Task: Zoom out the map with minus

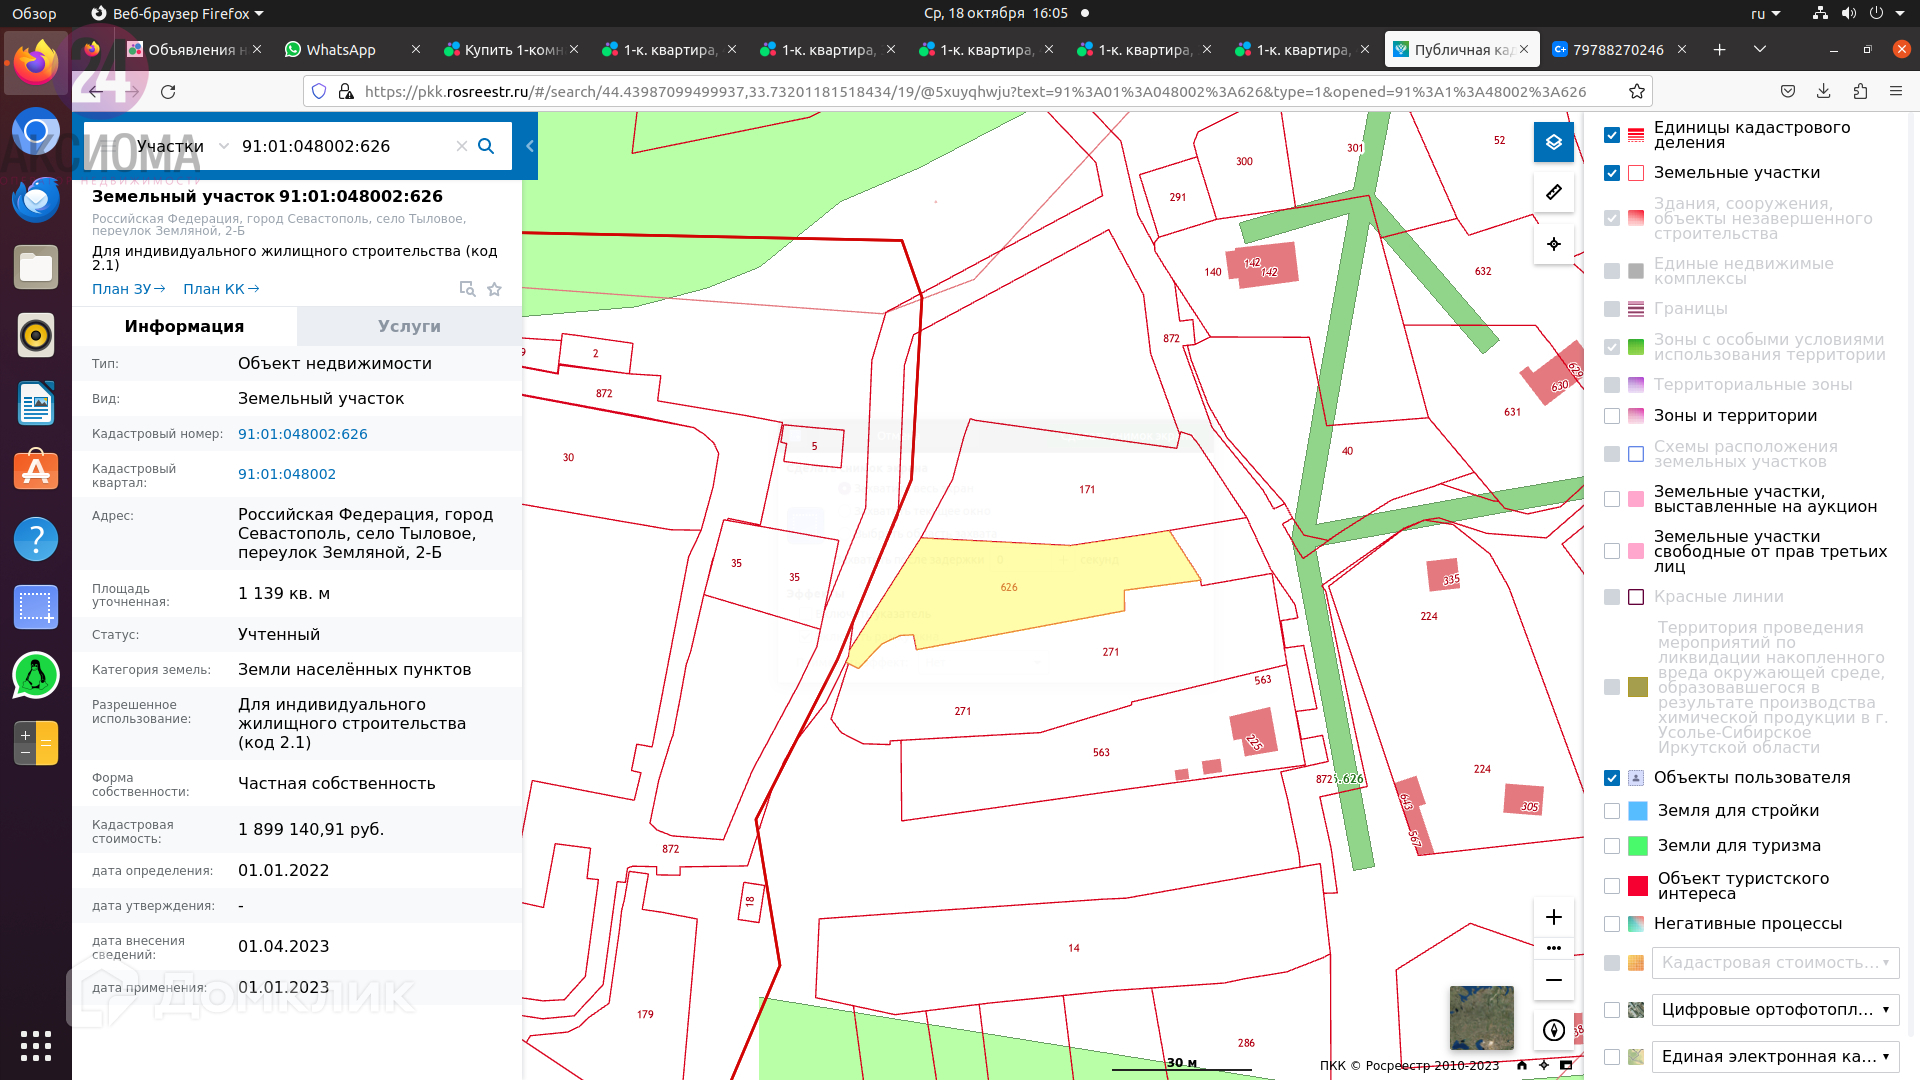Action: tap(1553, 980)
